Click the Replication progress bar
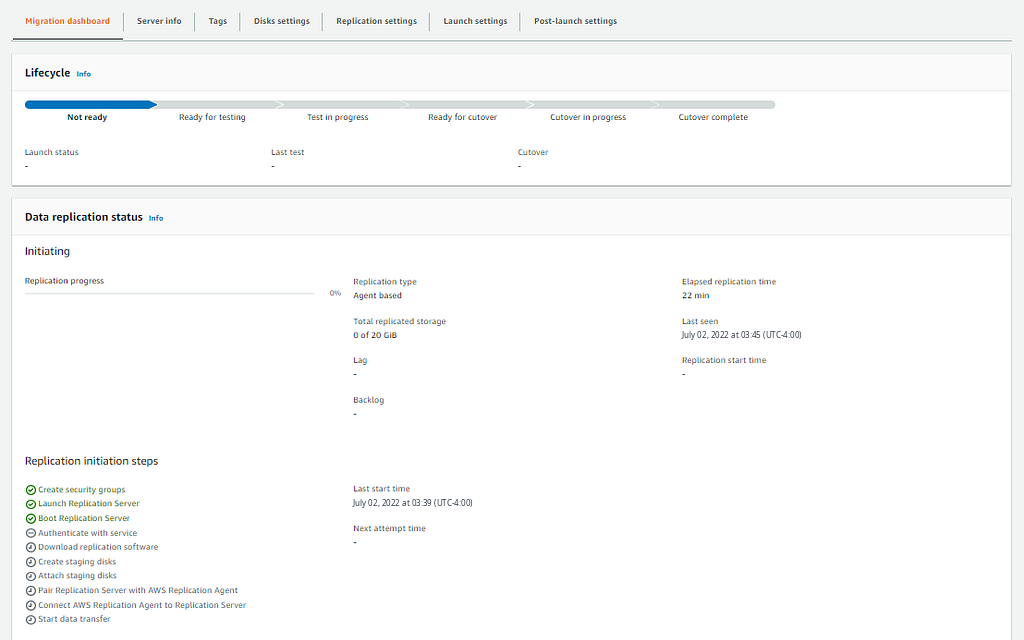This screenshot has width=1024, height=640. pos(169,294)
